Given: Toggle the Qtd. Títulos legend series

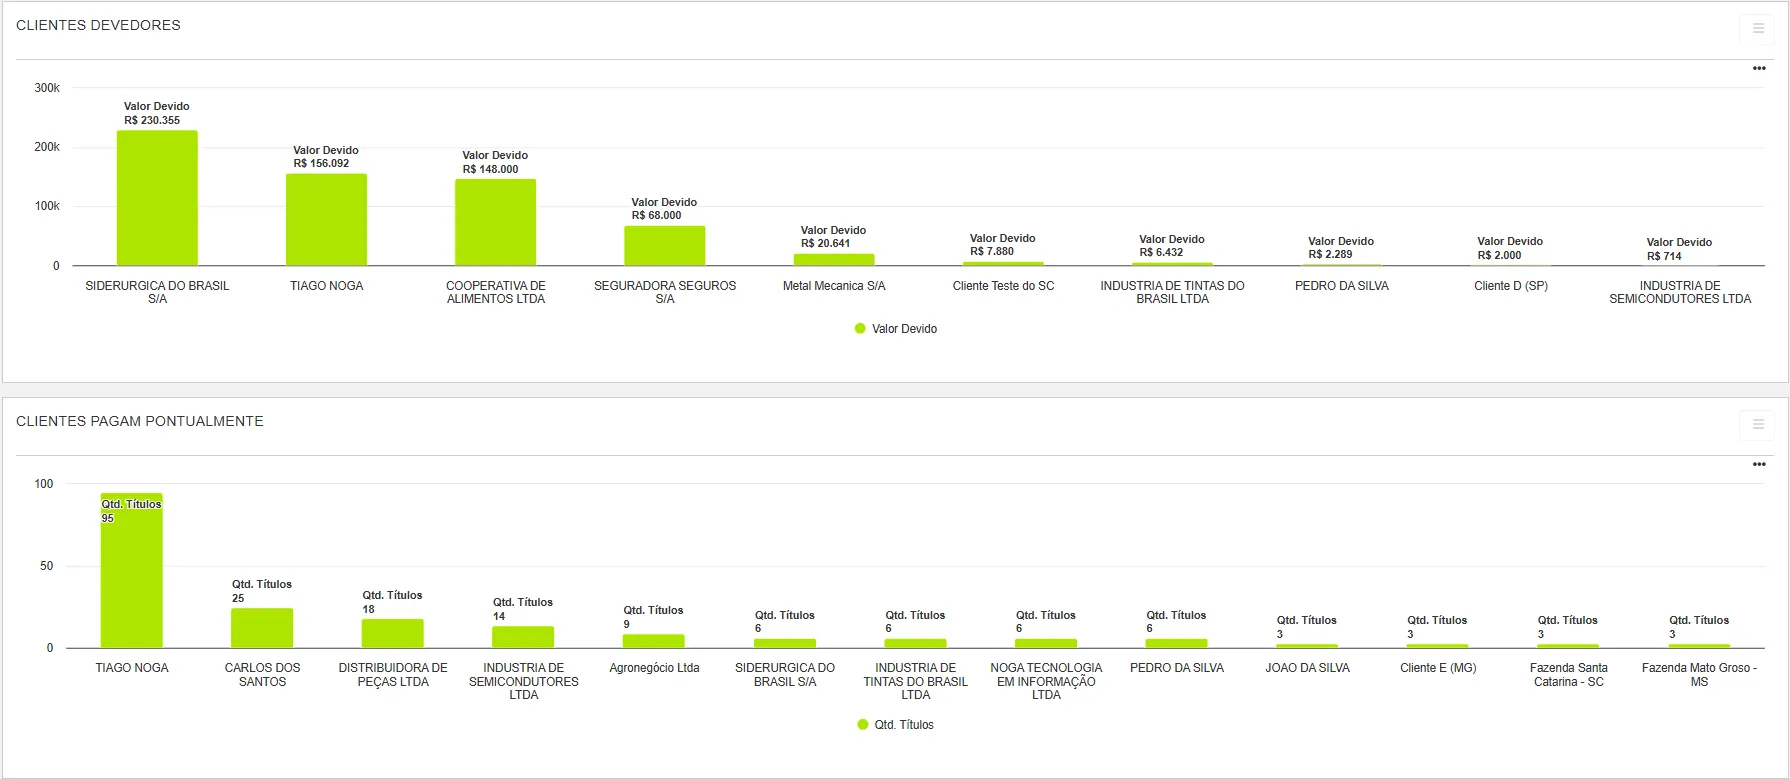Looking at the screenshot, I should (x=903, y=725).
